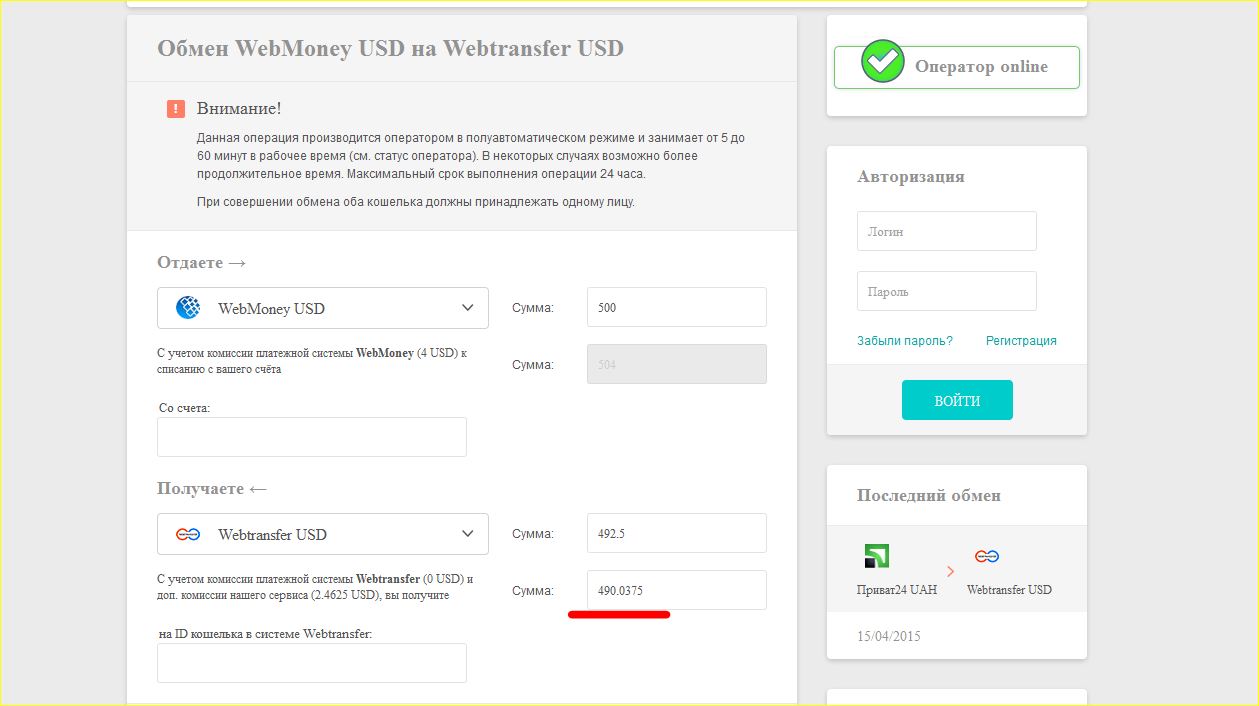
Task: Click the Со счета account input field
Action: click(x=312, y=437)
